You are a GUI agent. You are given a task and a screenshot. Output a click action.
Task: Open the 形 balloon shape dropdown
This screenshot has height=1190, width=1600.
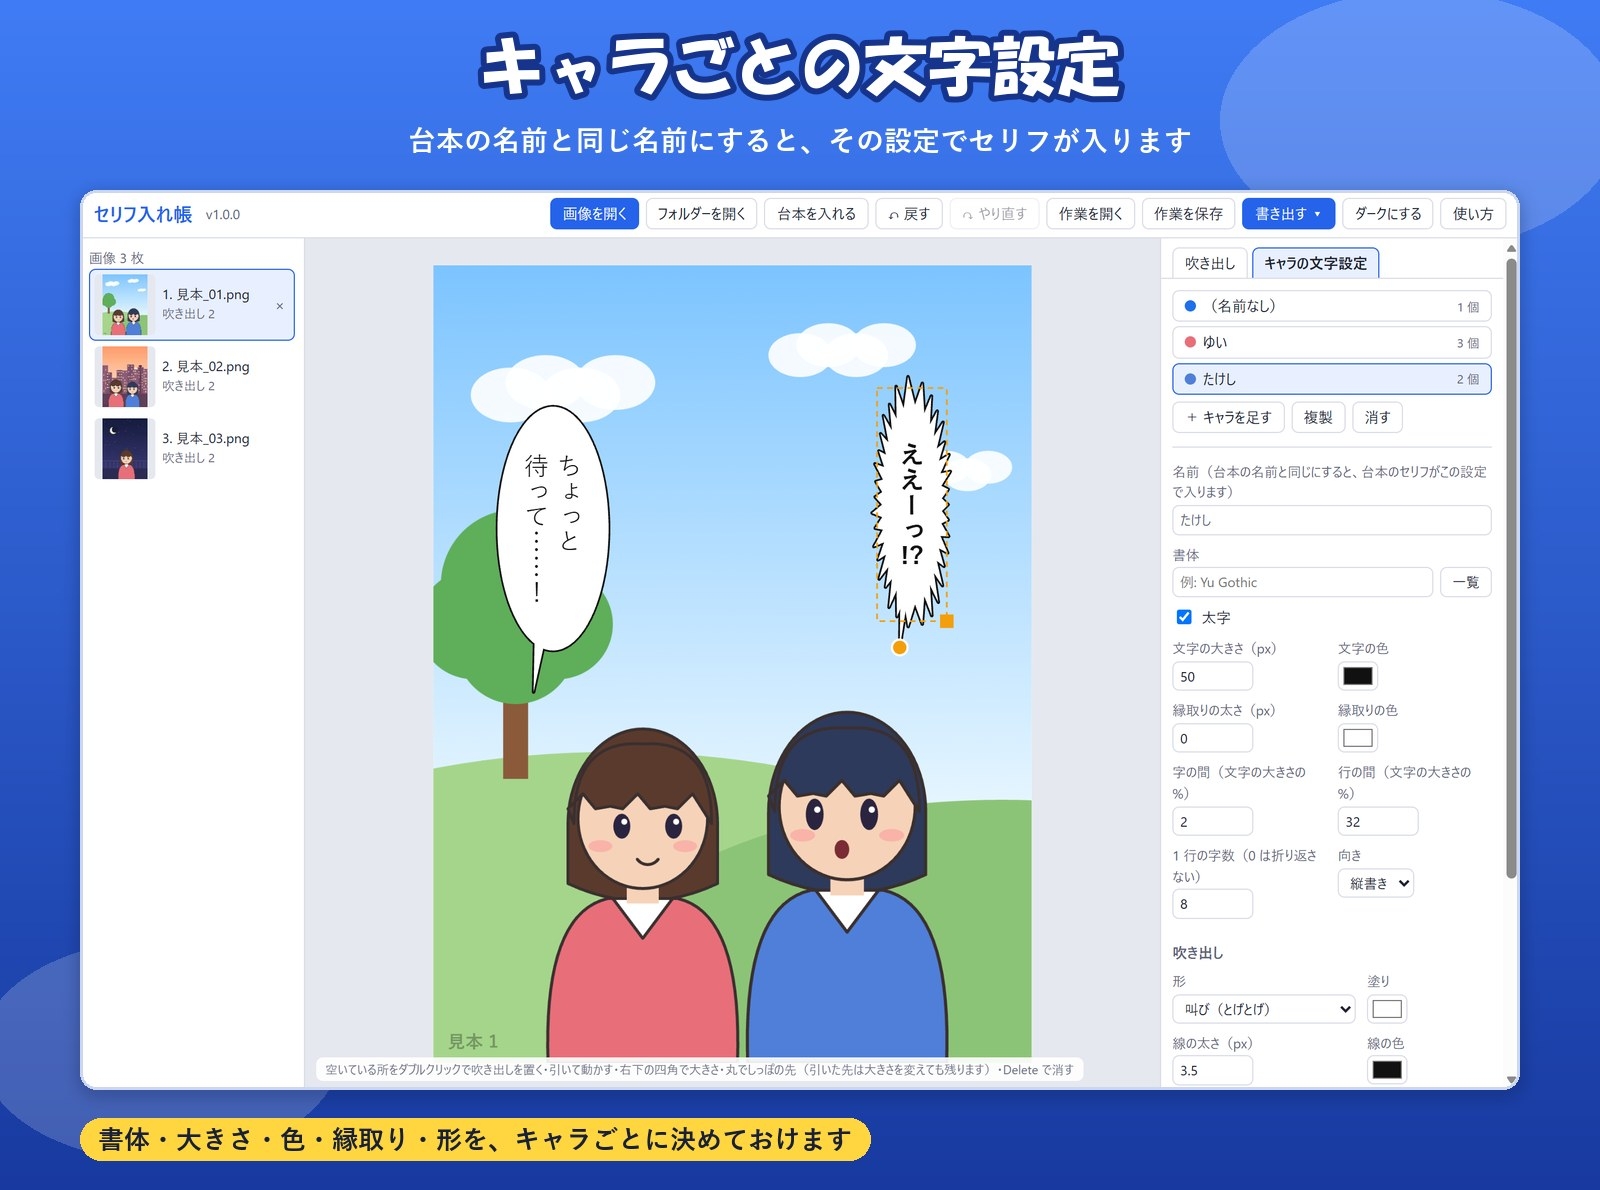click(x=1264, y=1009)
